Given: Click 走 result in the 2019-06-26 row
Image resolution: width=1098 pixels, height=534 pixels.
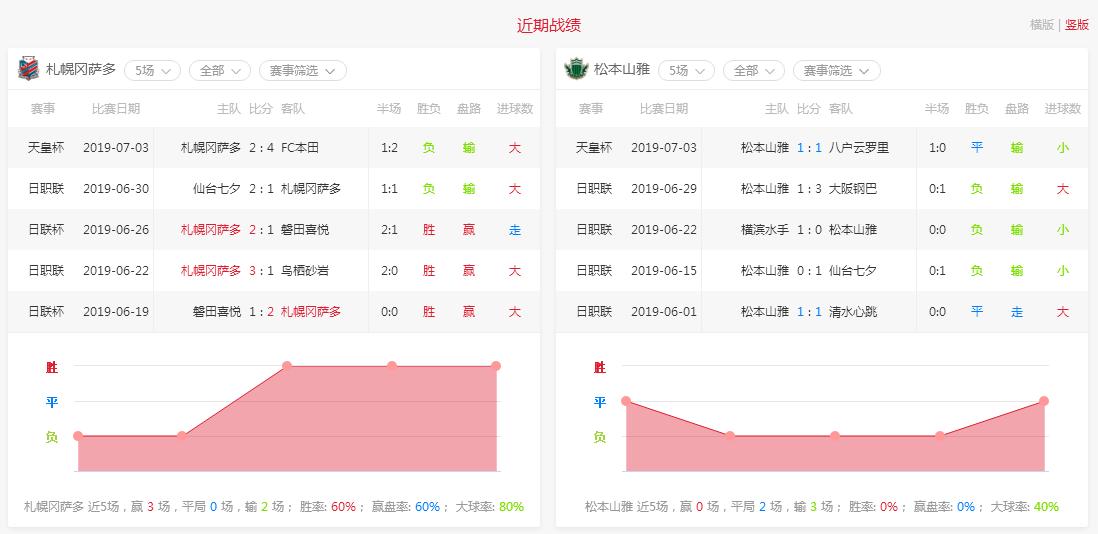Looking at the screenshot, I should point(515,230).
